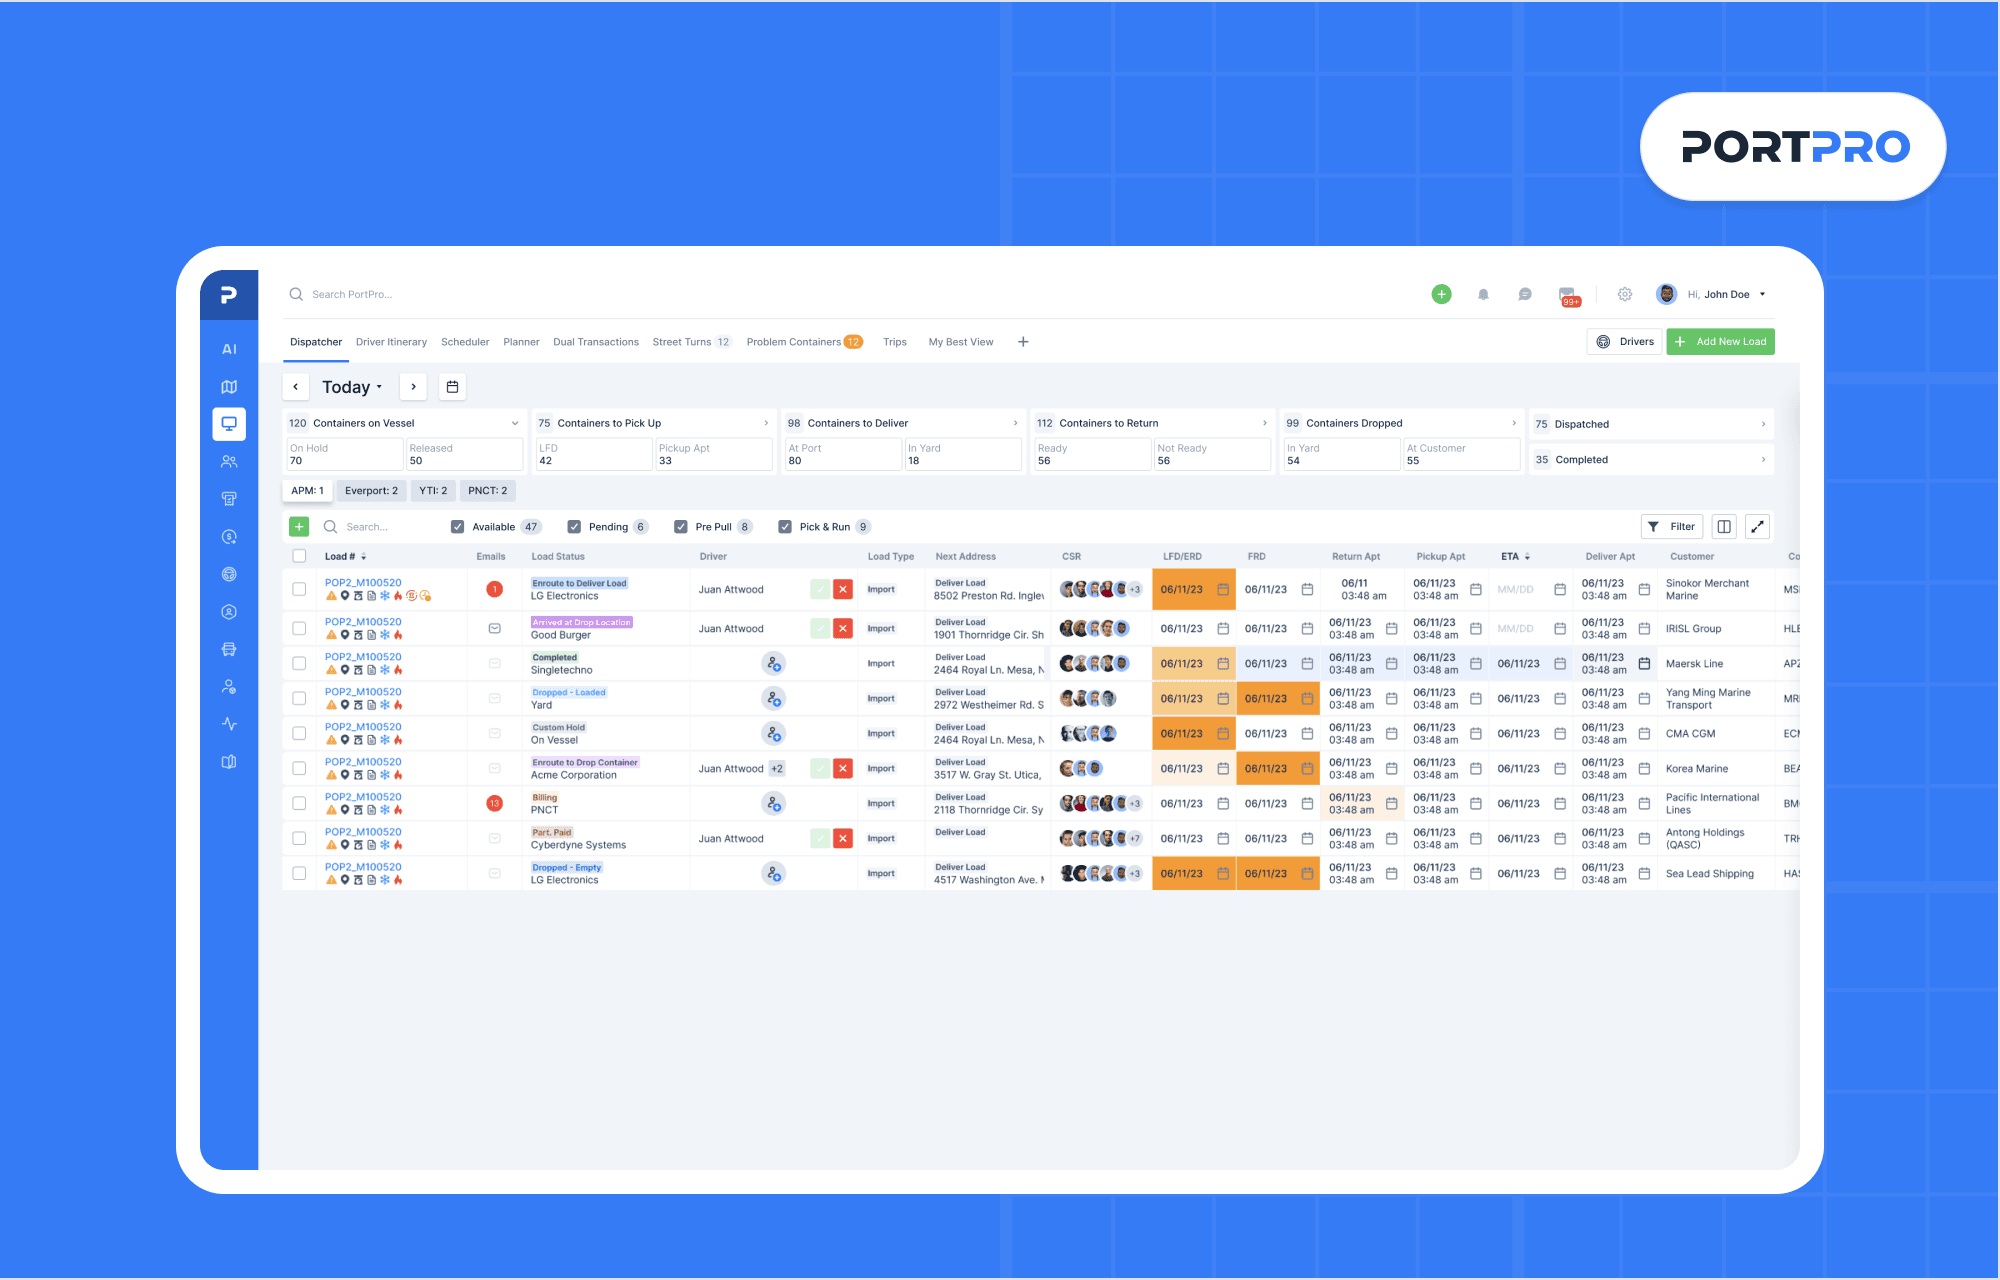
Task: Click the green plus icon in top bar
Action: pos(1441,294)
